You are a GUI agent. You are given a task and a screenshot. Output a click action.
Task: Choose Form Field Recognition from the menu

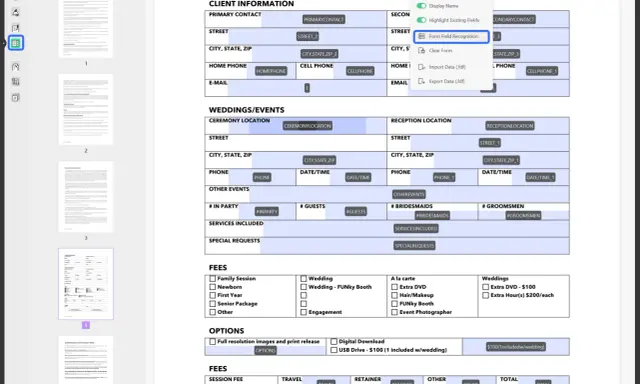pyautogui.click(x=451, y=36)
